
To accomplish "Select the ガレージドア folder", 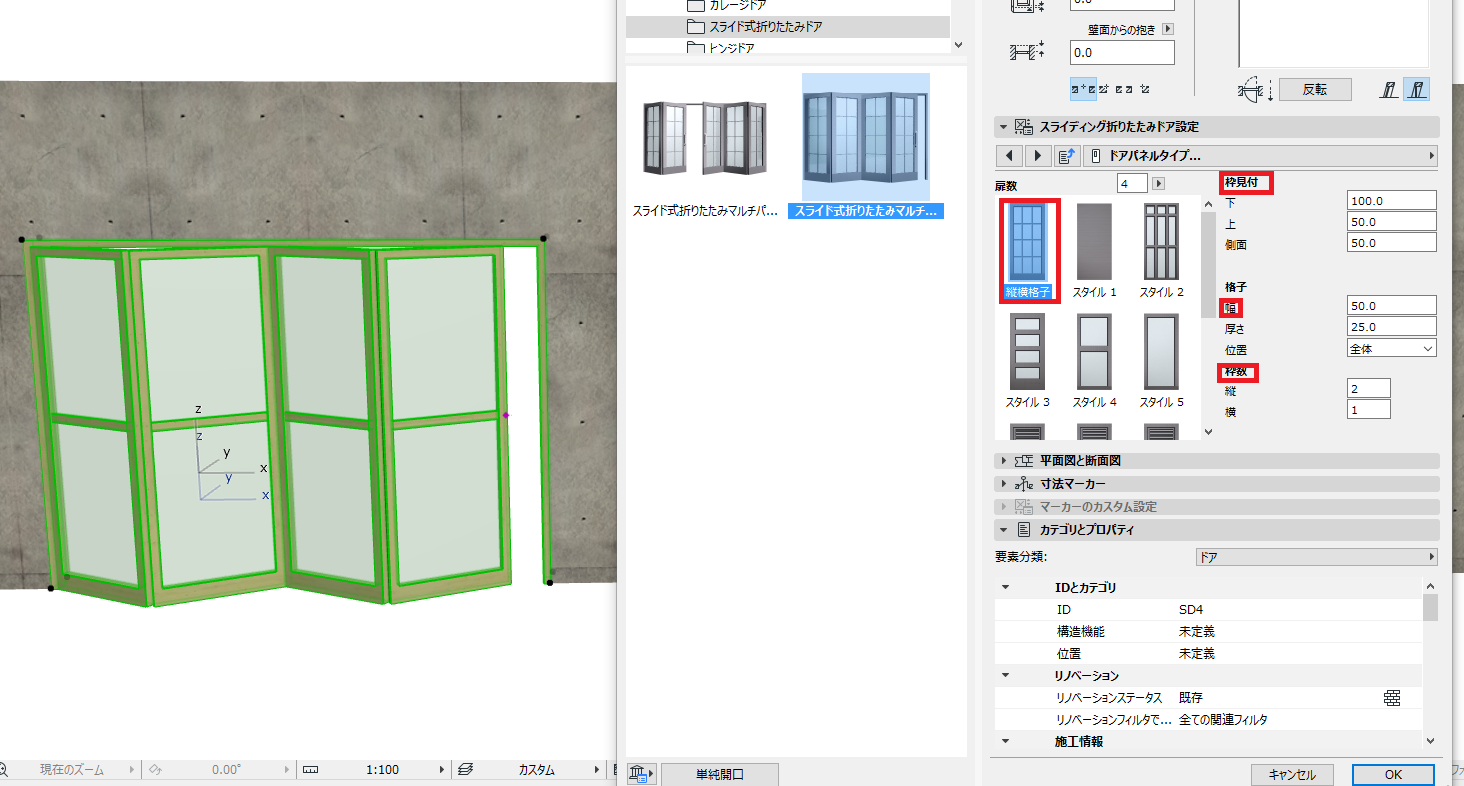I will 727,5.
